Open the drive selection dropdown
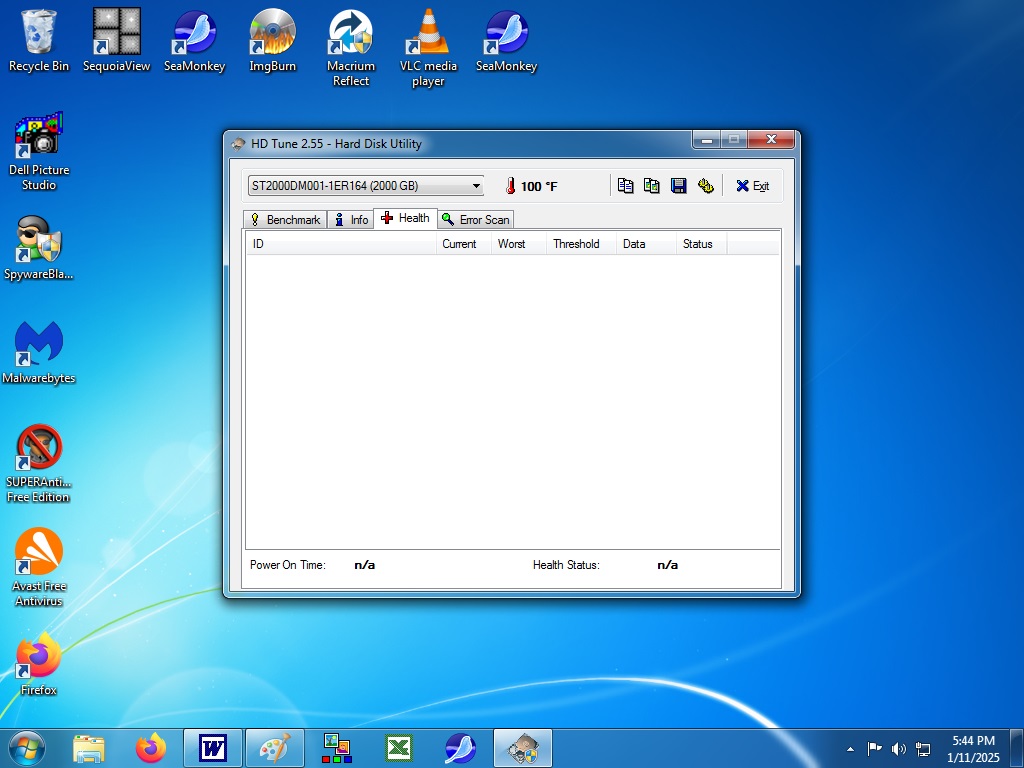 coord(366,185)
